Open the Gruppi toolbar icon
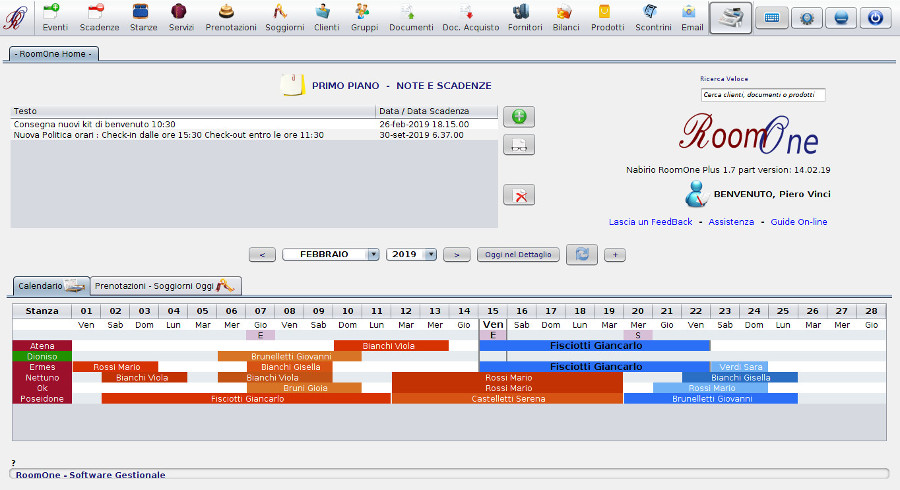Image resolution: width=900 pixels, height=490 pixels. 364,17
